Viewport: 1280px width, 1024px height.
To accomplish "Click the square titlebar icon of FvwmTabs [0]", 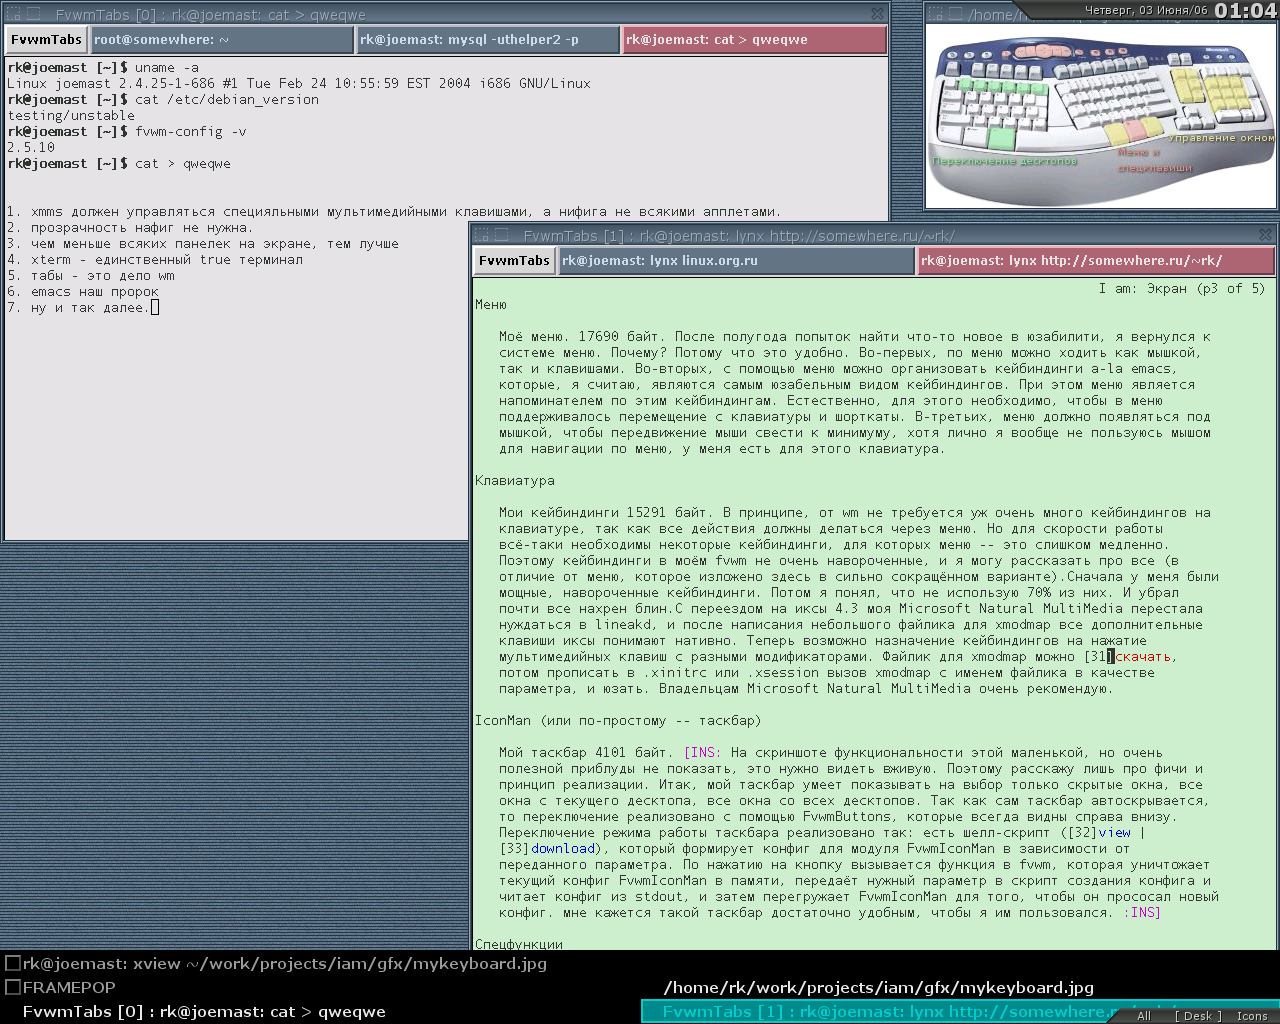I will point(33,14).
